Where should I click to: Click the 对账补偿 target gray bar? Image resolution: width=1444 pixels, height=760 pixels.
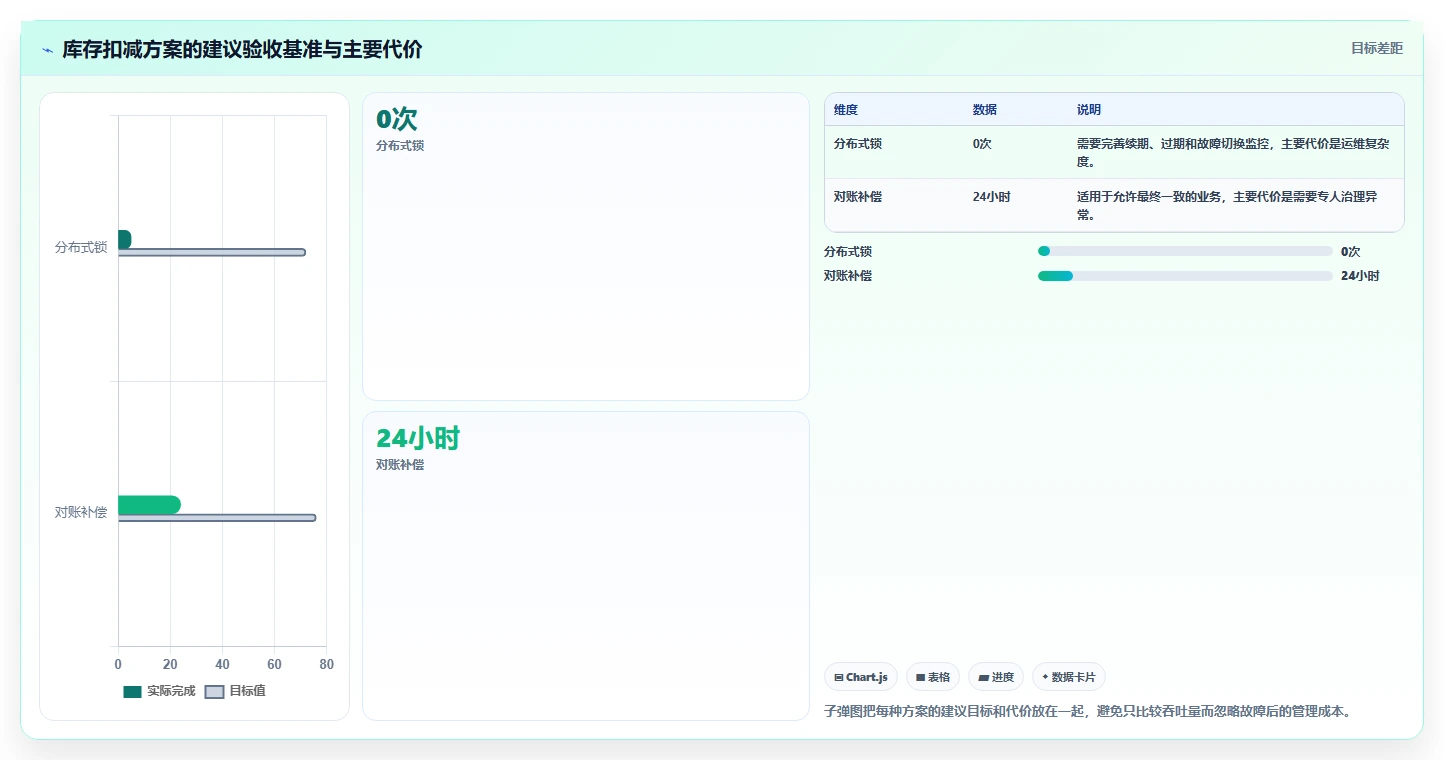coord(217,518)
